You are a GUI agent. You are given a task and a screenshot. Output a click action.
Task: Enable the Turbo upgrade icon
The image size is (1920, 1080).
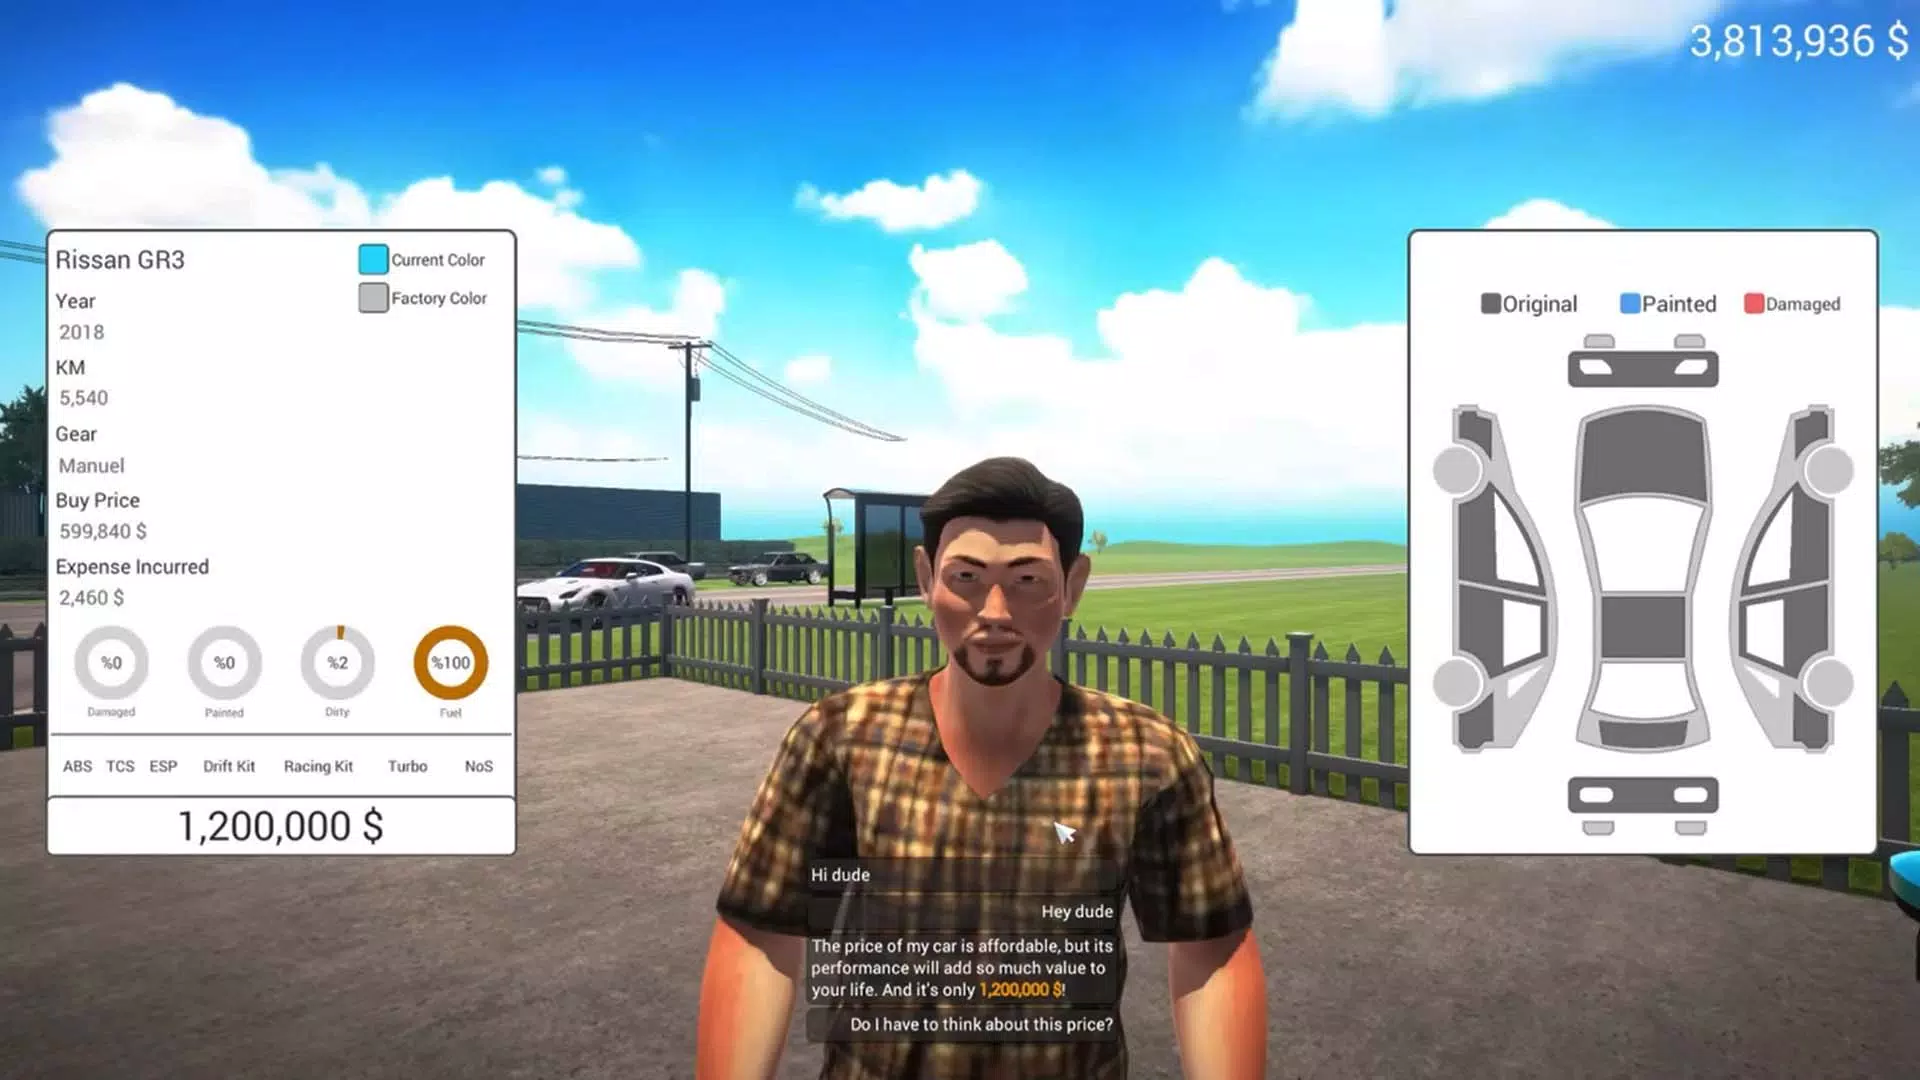point(407,766)
